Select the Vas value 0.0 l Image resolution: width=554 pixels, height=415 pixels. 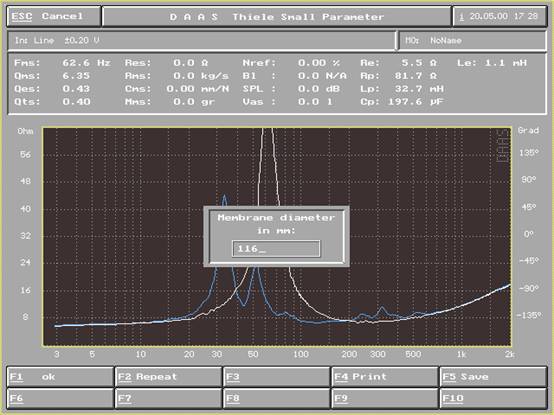[x=315, y=102]
